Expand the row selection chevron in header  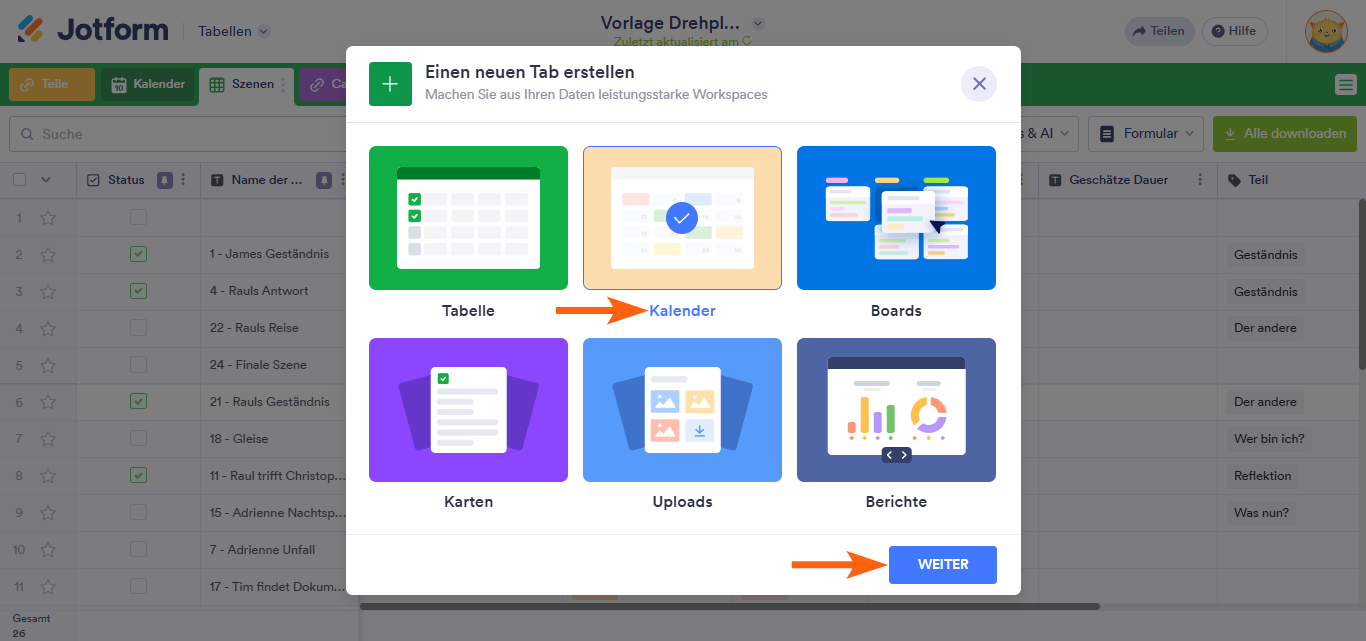[x=45, y=180]
